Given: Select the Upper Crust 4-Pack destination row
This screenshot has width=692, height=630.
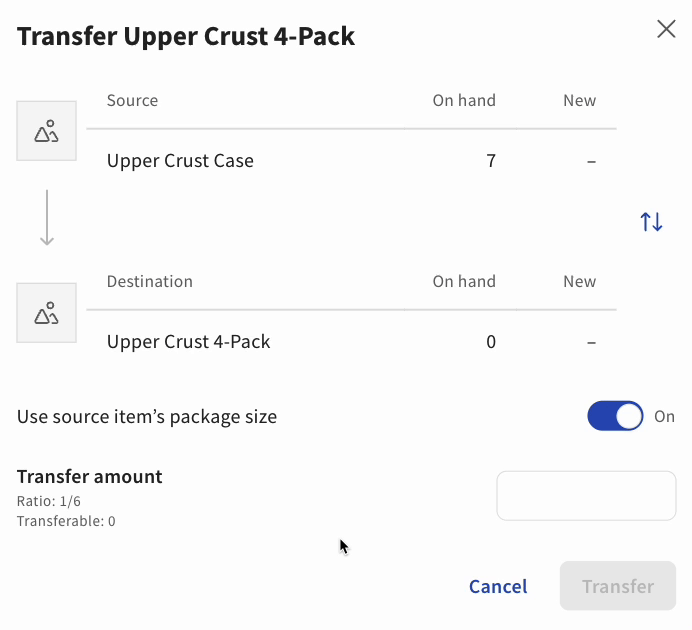Looking at the screenshot, I should [x=189, y=342].
